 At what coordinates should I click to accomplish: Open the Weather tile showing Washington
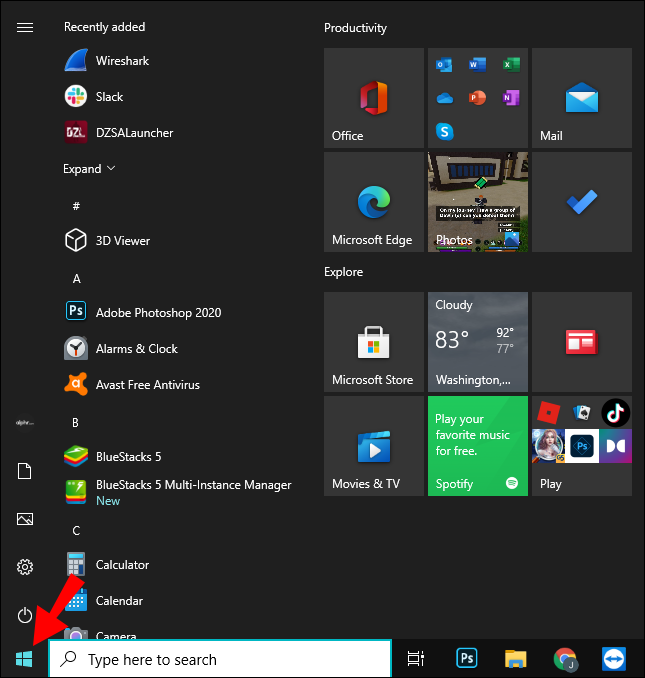click(478, 342)
